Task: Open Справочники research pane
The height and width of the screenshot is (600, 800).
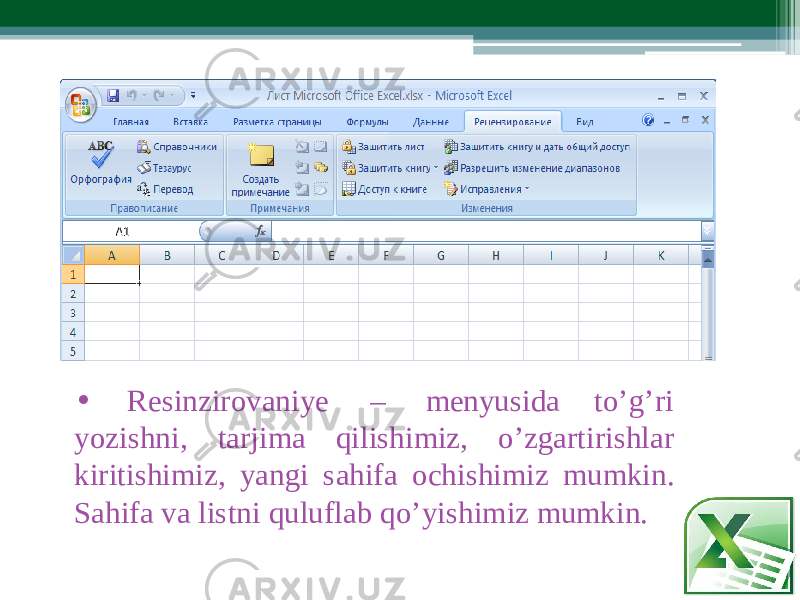Action: (x=177, y=147)
